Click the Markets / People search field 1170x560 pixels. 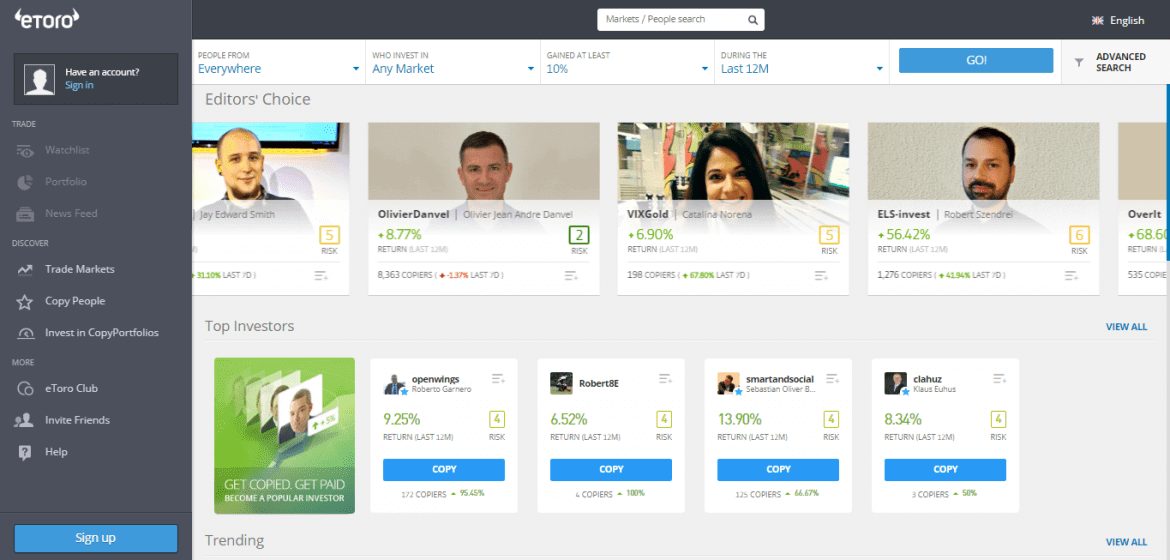pos(672,20)
